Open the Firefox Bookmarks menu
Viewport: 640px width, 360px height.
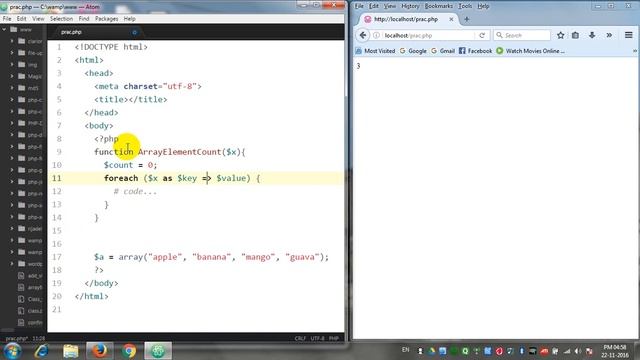pyautogui.click(x=438, y=6)
